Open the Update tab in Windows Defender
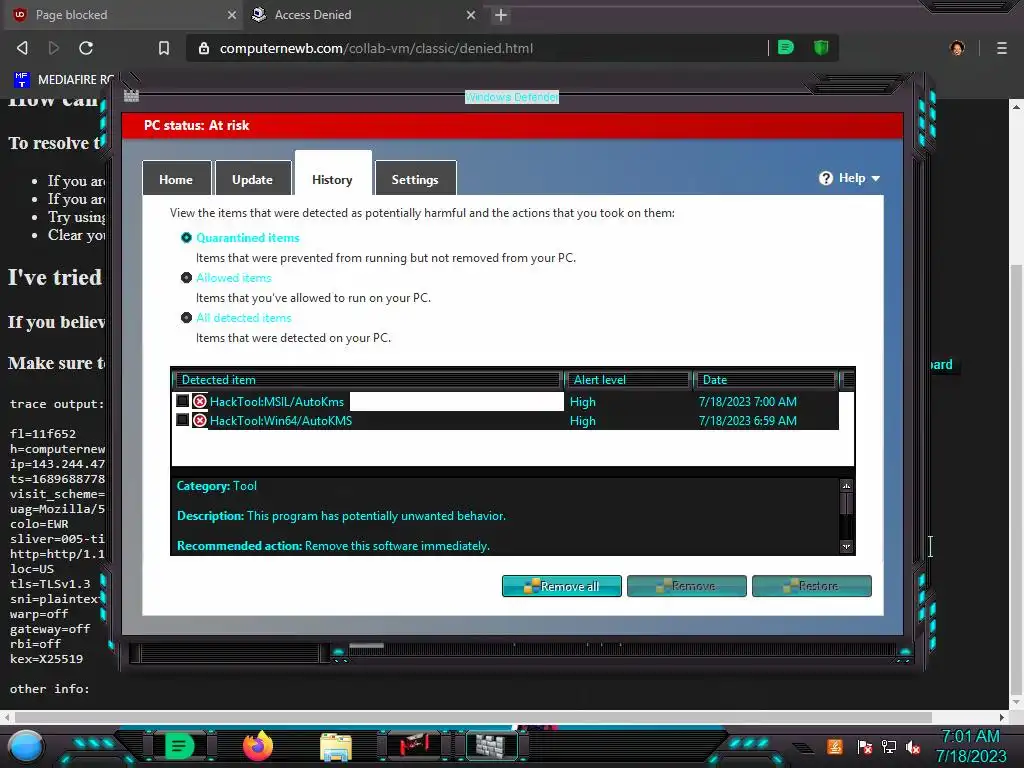 252,179
